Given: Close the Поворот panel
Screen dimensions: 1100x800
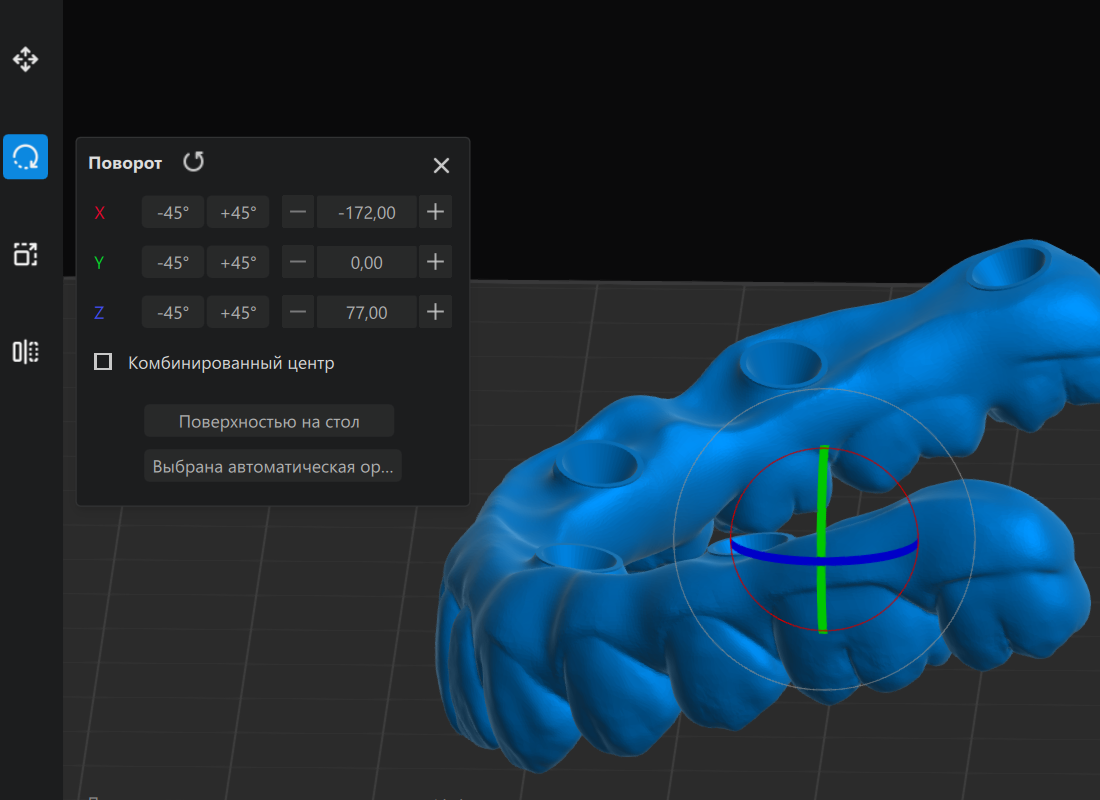Looking at the screenshot, I should click(x=441, y=166).
